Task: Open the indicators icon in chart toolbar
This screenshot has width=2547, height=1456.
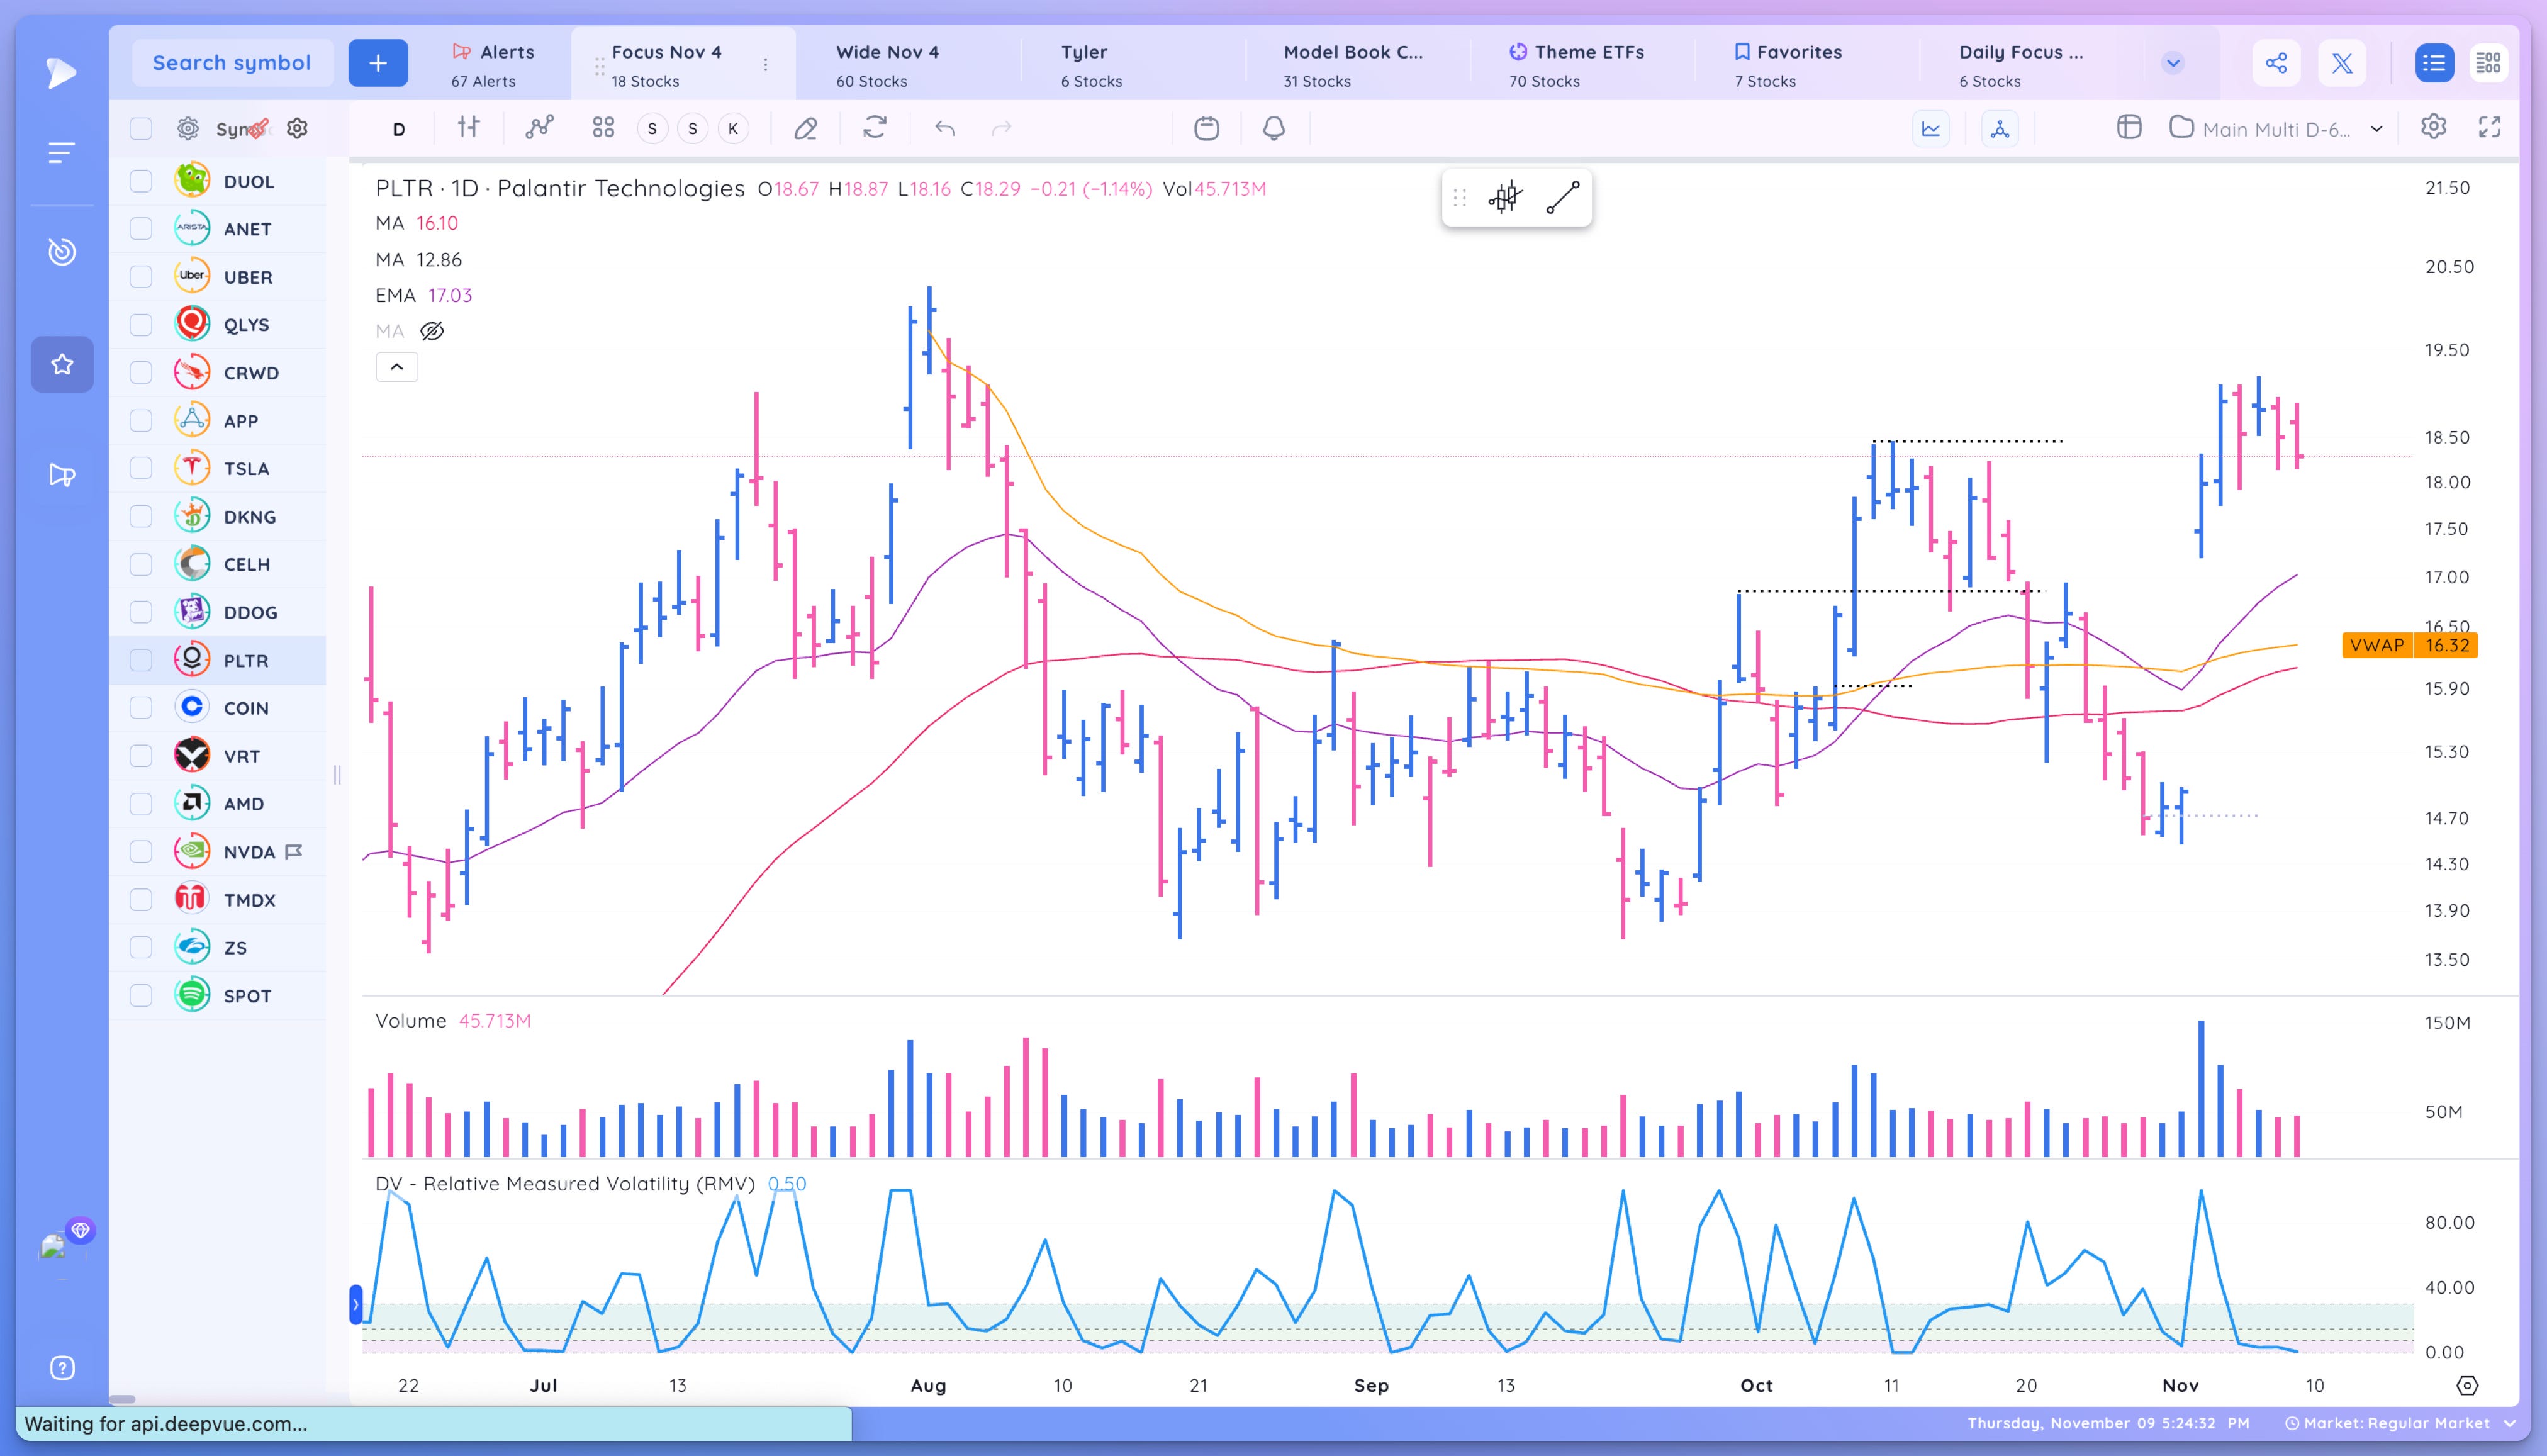Action: [540, 127]
